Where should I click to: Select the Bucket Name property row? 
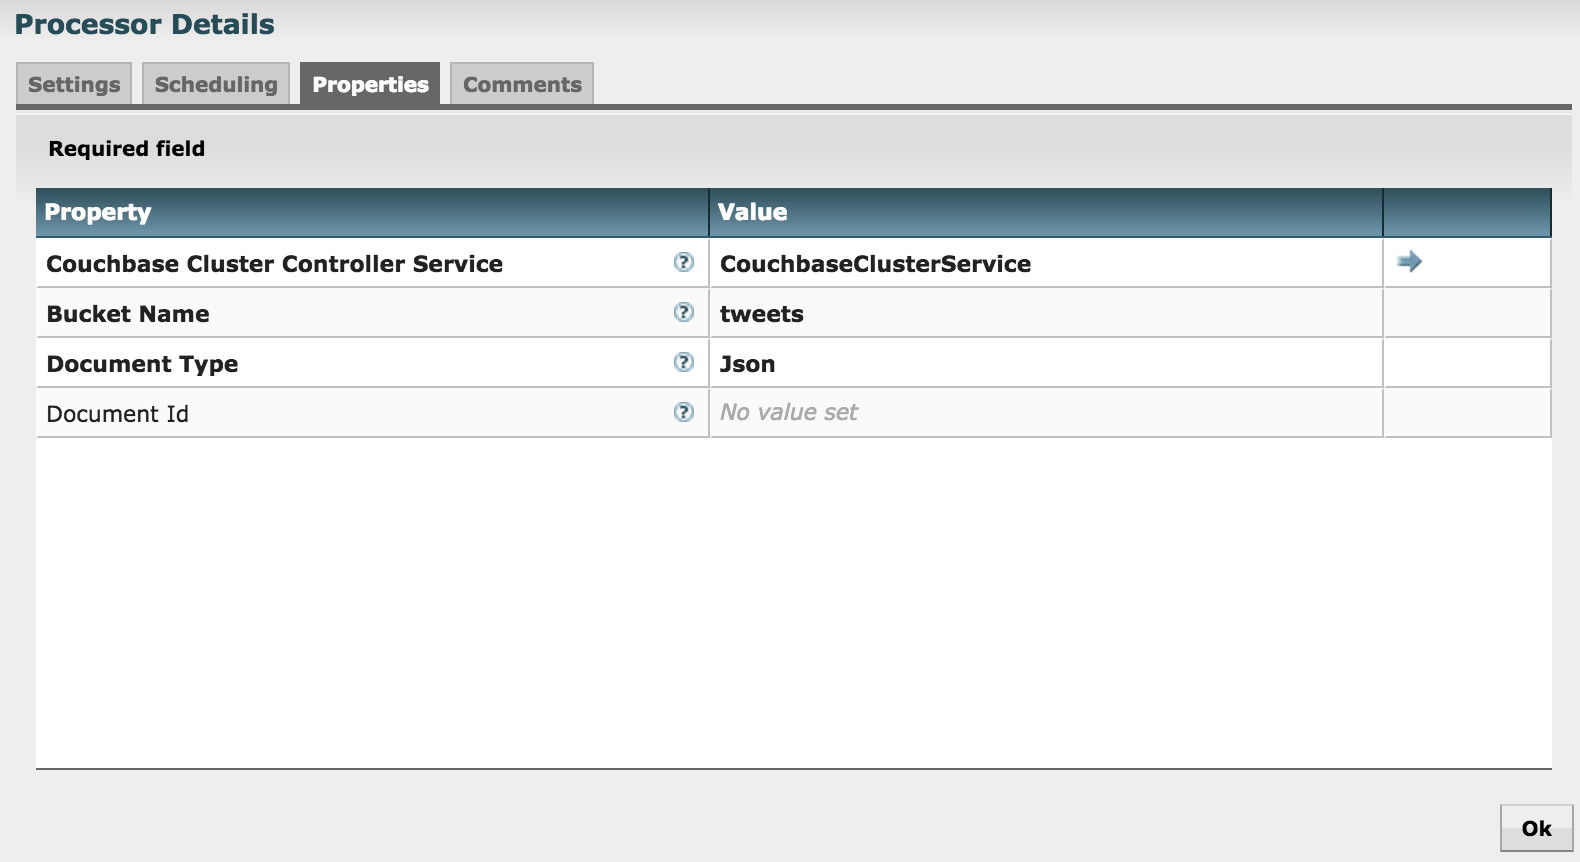tap(793, 313)
